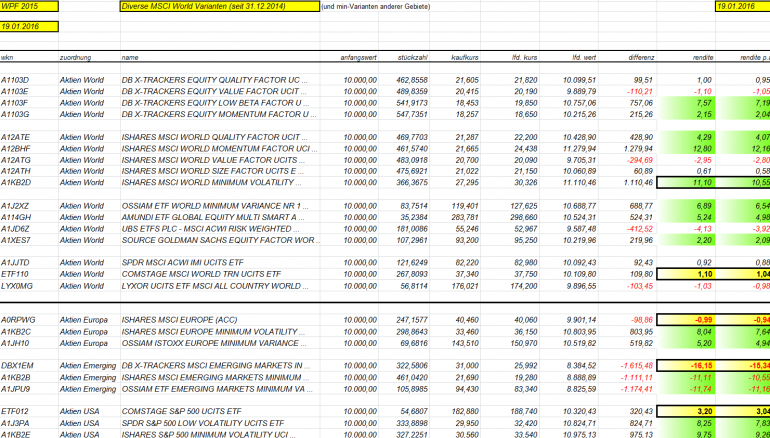Select the 'kaufkurs' column header cell
The height and width of the screenshot is (438, 770).
(455, 57)
